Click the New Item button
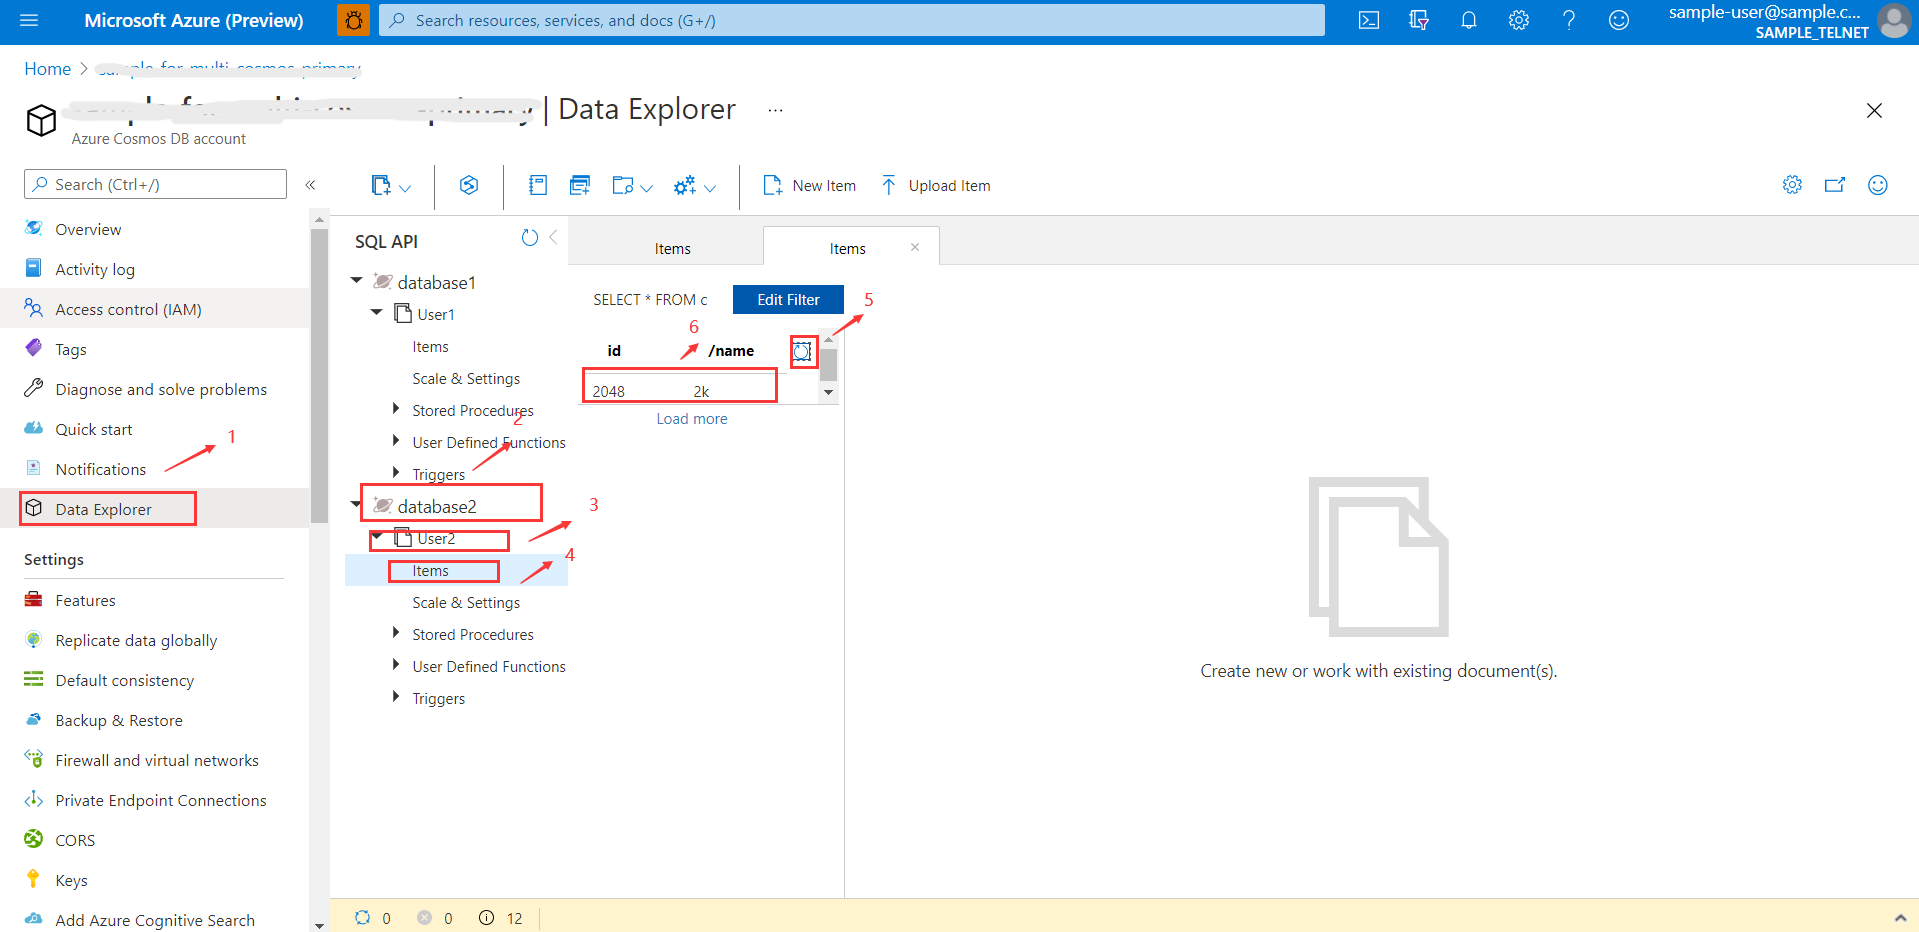The width and height of the screenshot is (1919, 932). point(810,185)
